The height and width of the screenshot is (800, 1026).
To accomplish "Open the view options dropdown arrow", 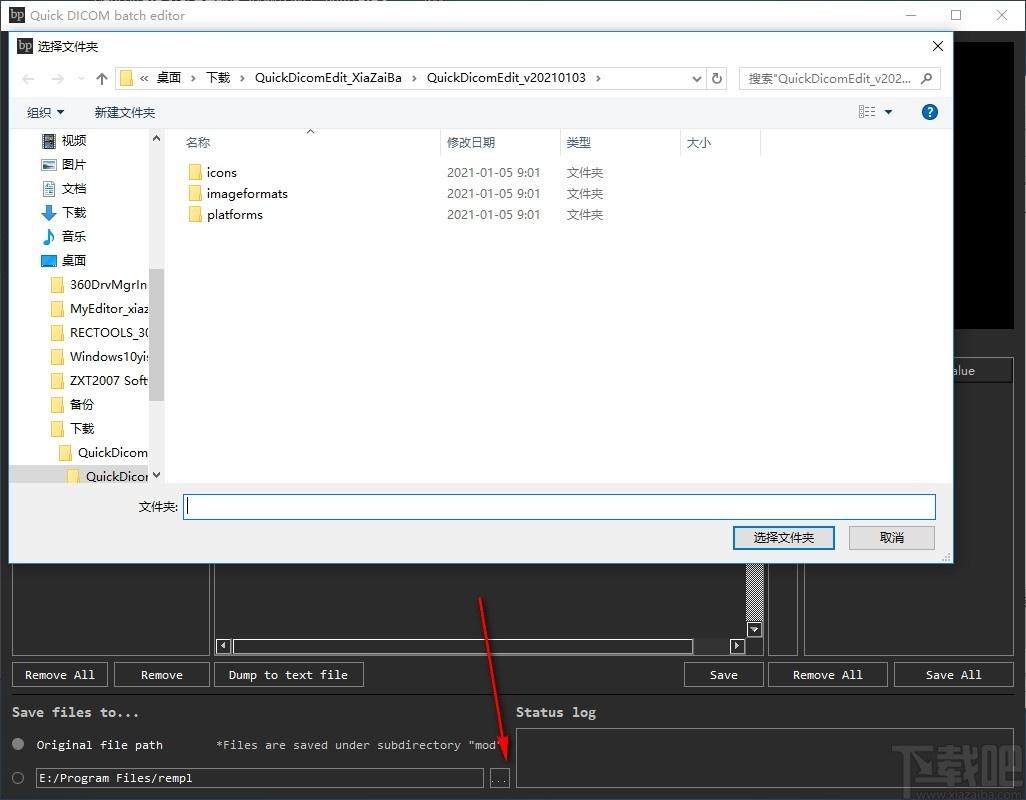I will tap(889, 112).
